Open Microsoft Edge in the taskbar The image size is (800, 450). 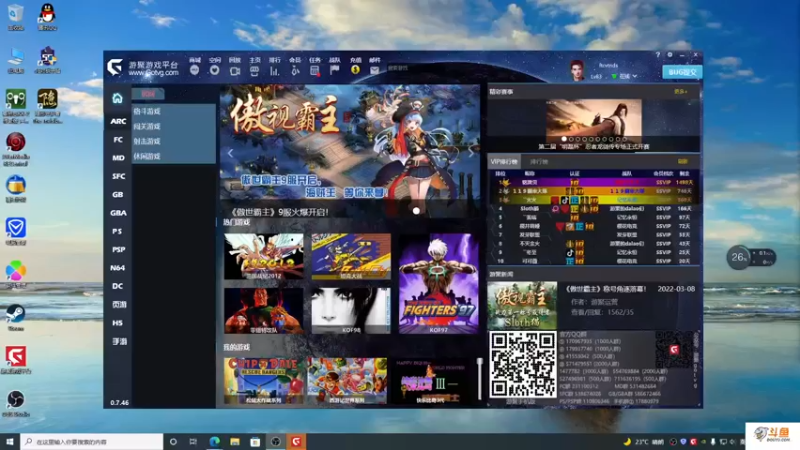point(214,441)
